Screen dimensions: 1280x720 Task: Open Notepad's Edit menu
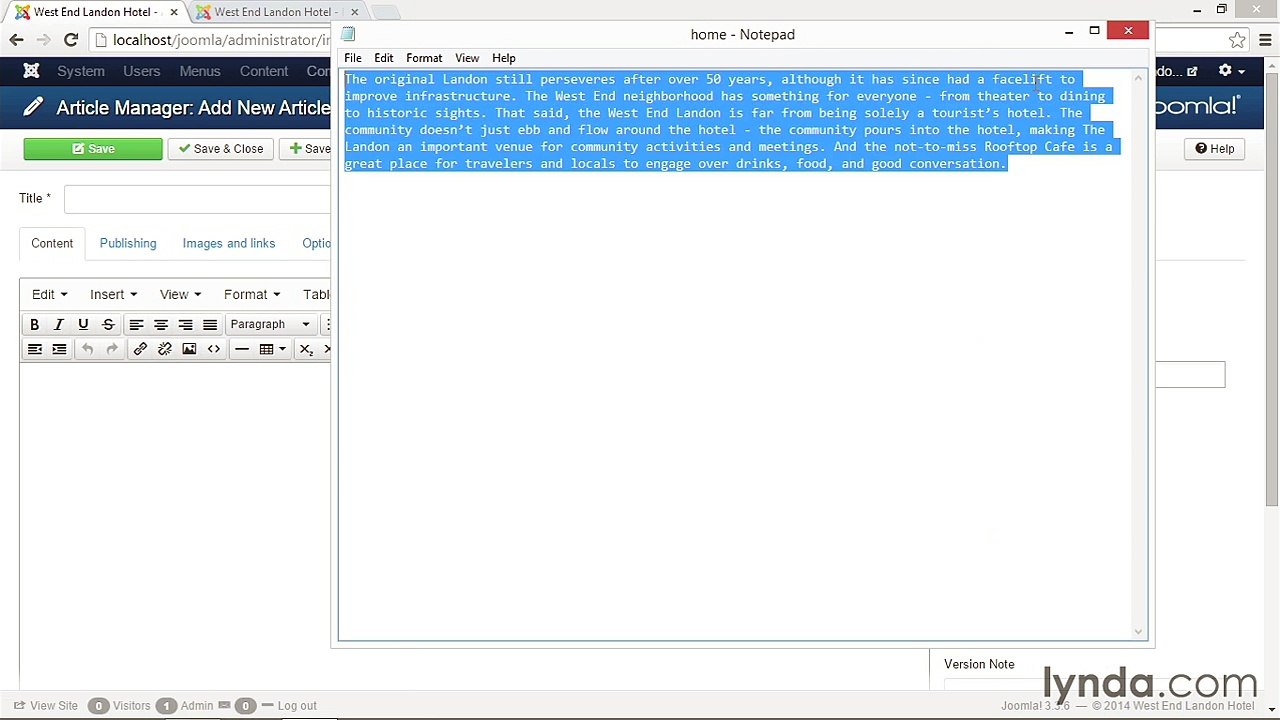384,58
